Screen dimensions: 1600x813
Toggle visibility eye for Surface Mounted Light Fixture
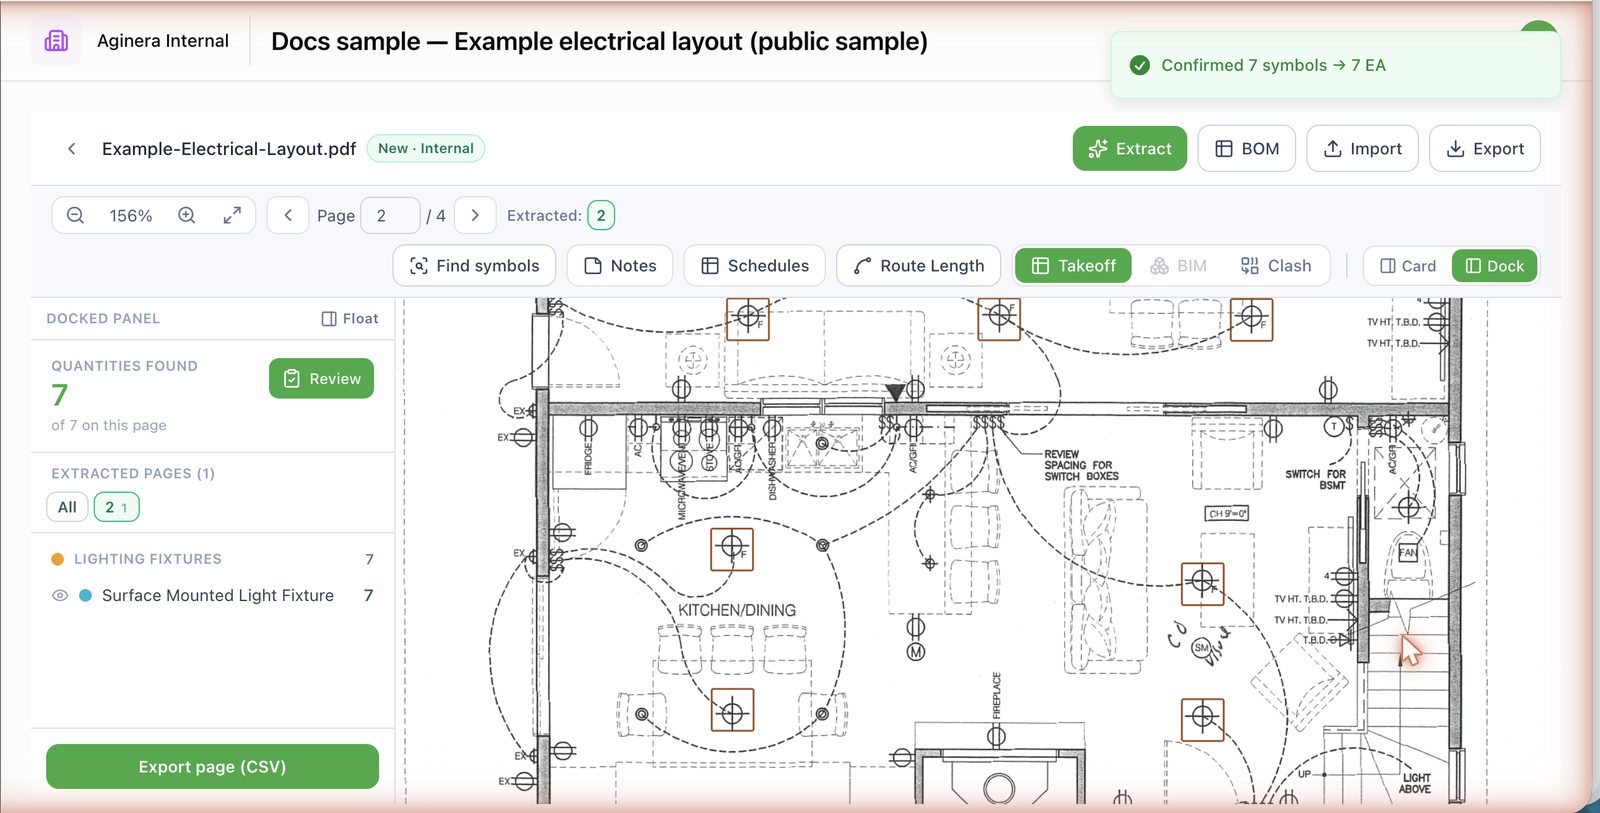pyautogui.click(x=60, y=595)
